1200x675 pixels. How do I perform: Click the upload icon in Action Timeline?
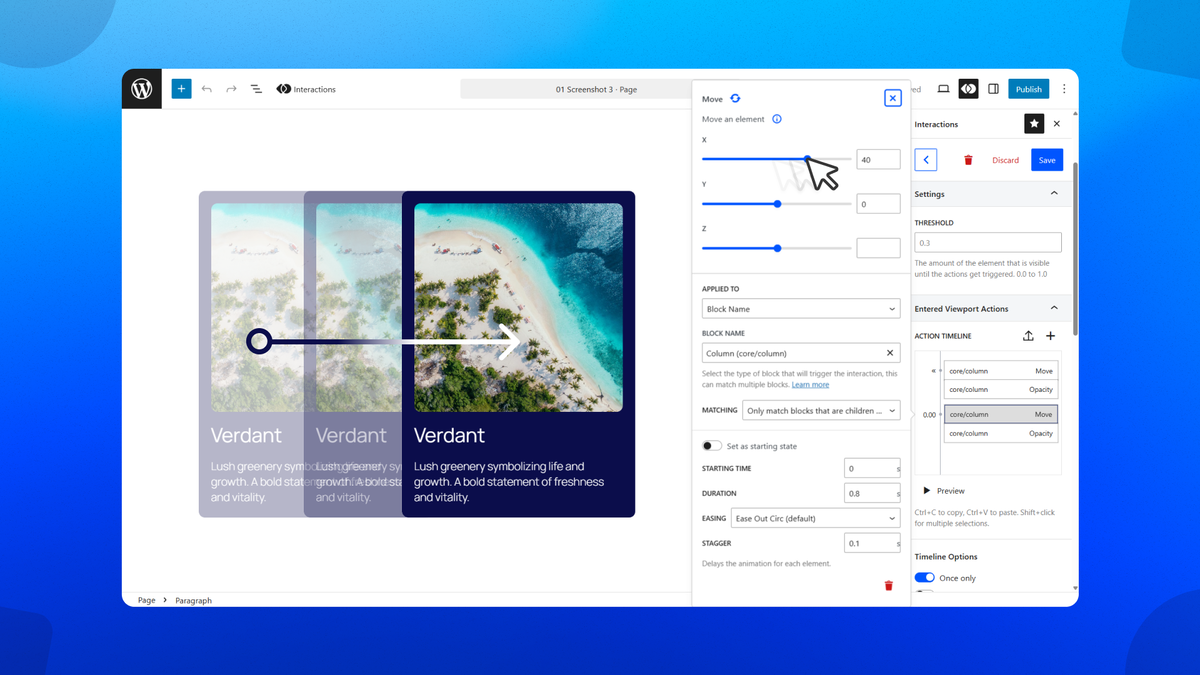[1028, 335]
